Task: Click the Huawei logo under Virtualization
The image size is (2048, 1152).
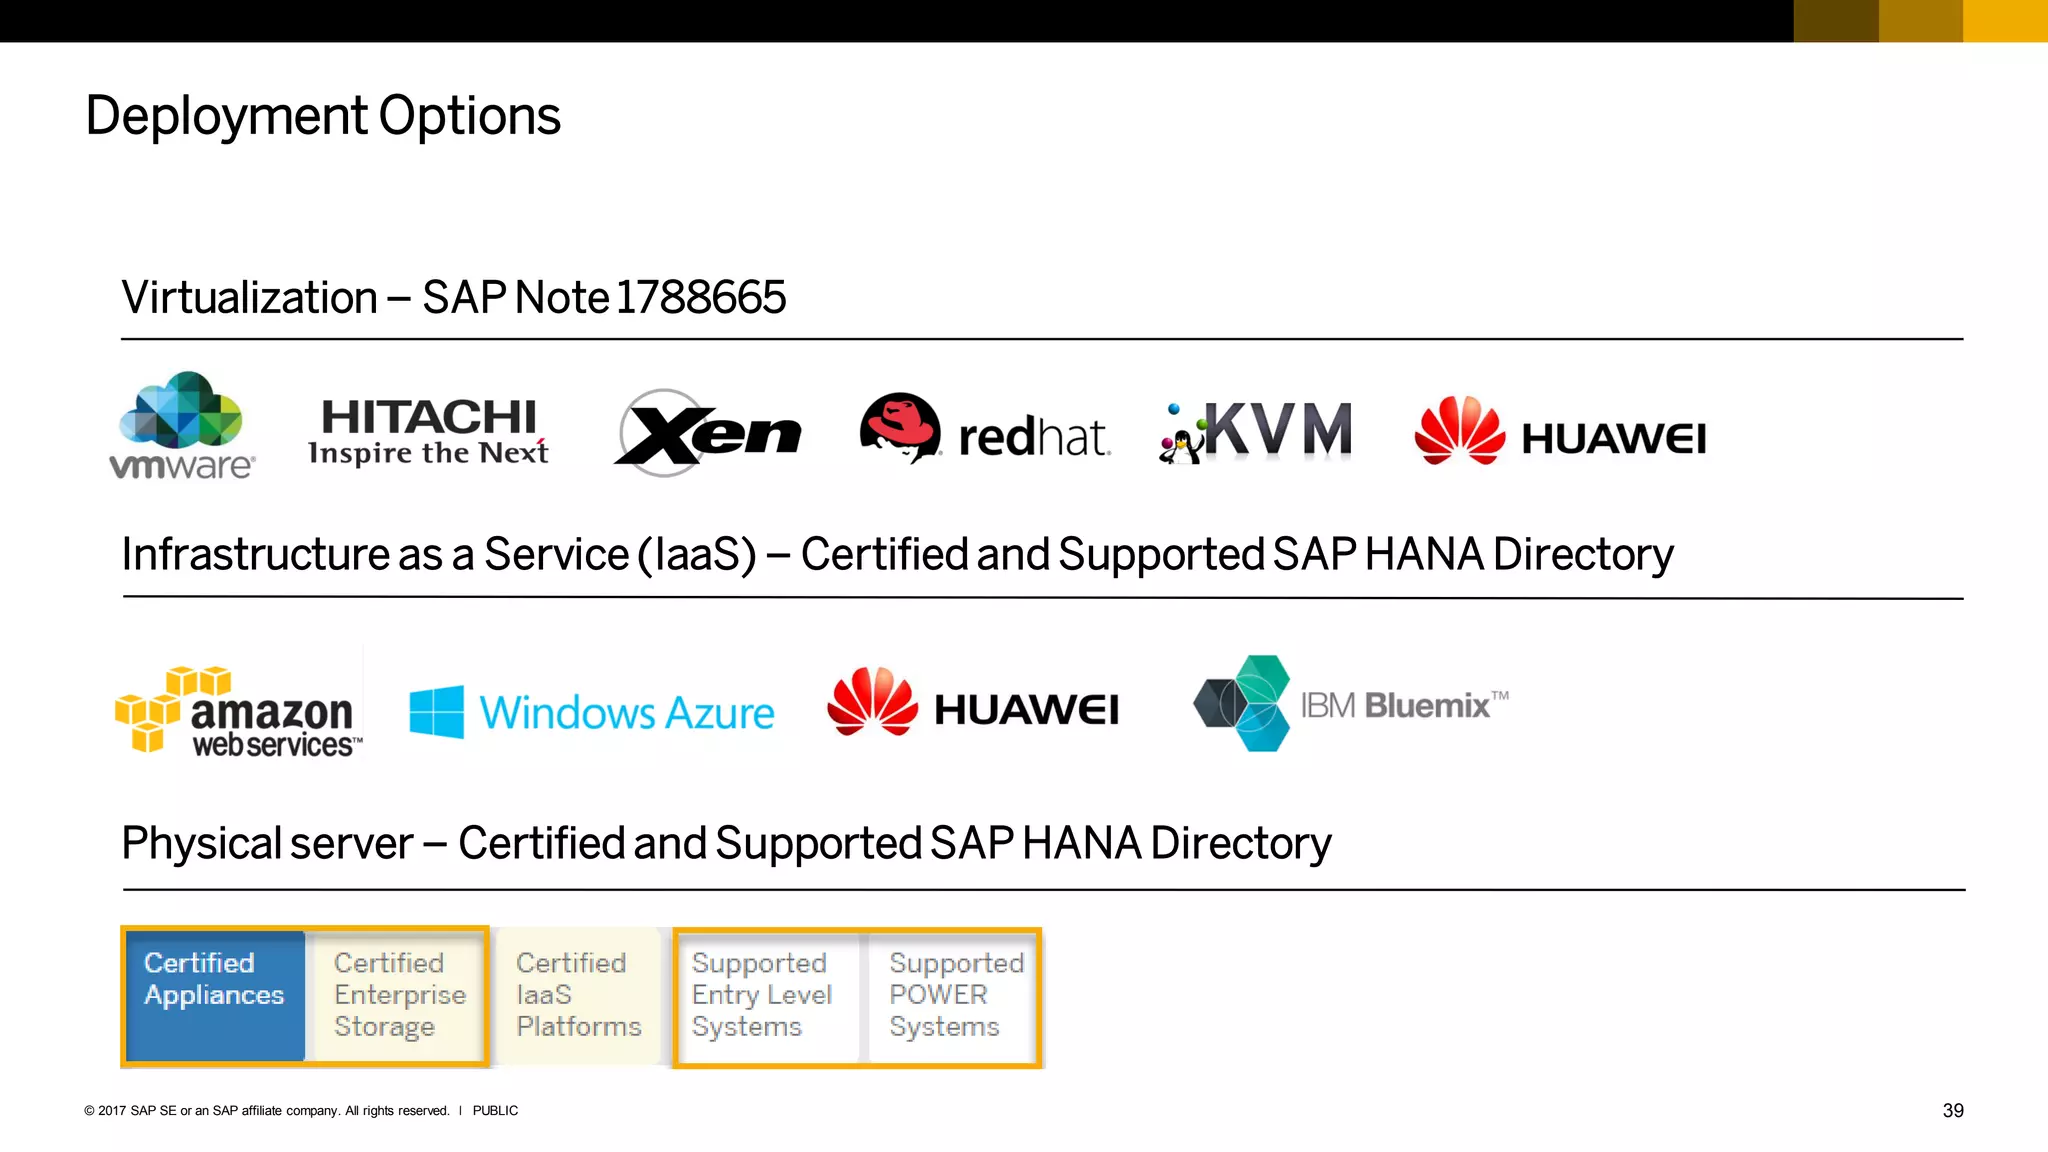Action: 1560,431
